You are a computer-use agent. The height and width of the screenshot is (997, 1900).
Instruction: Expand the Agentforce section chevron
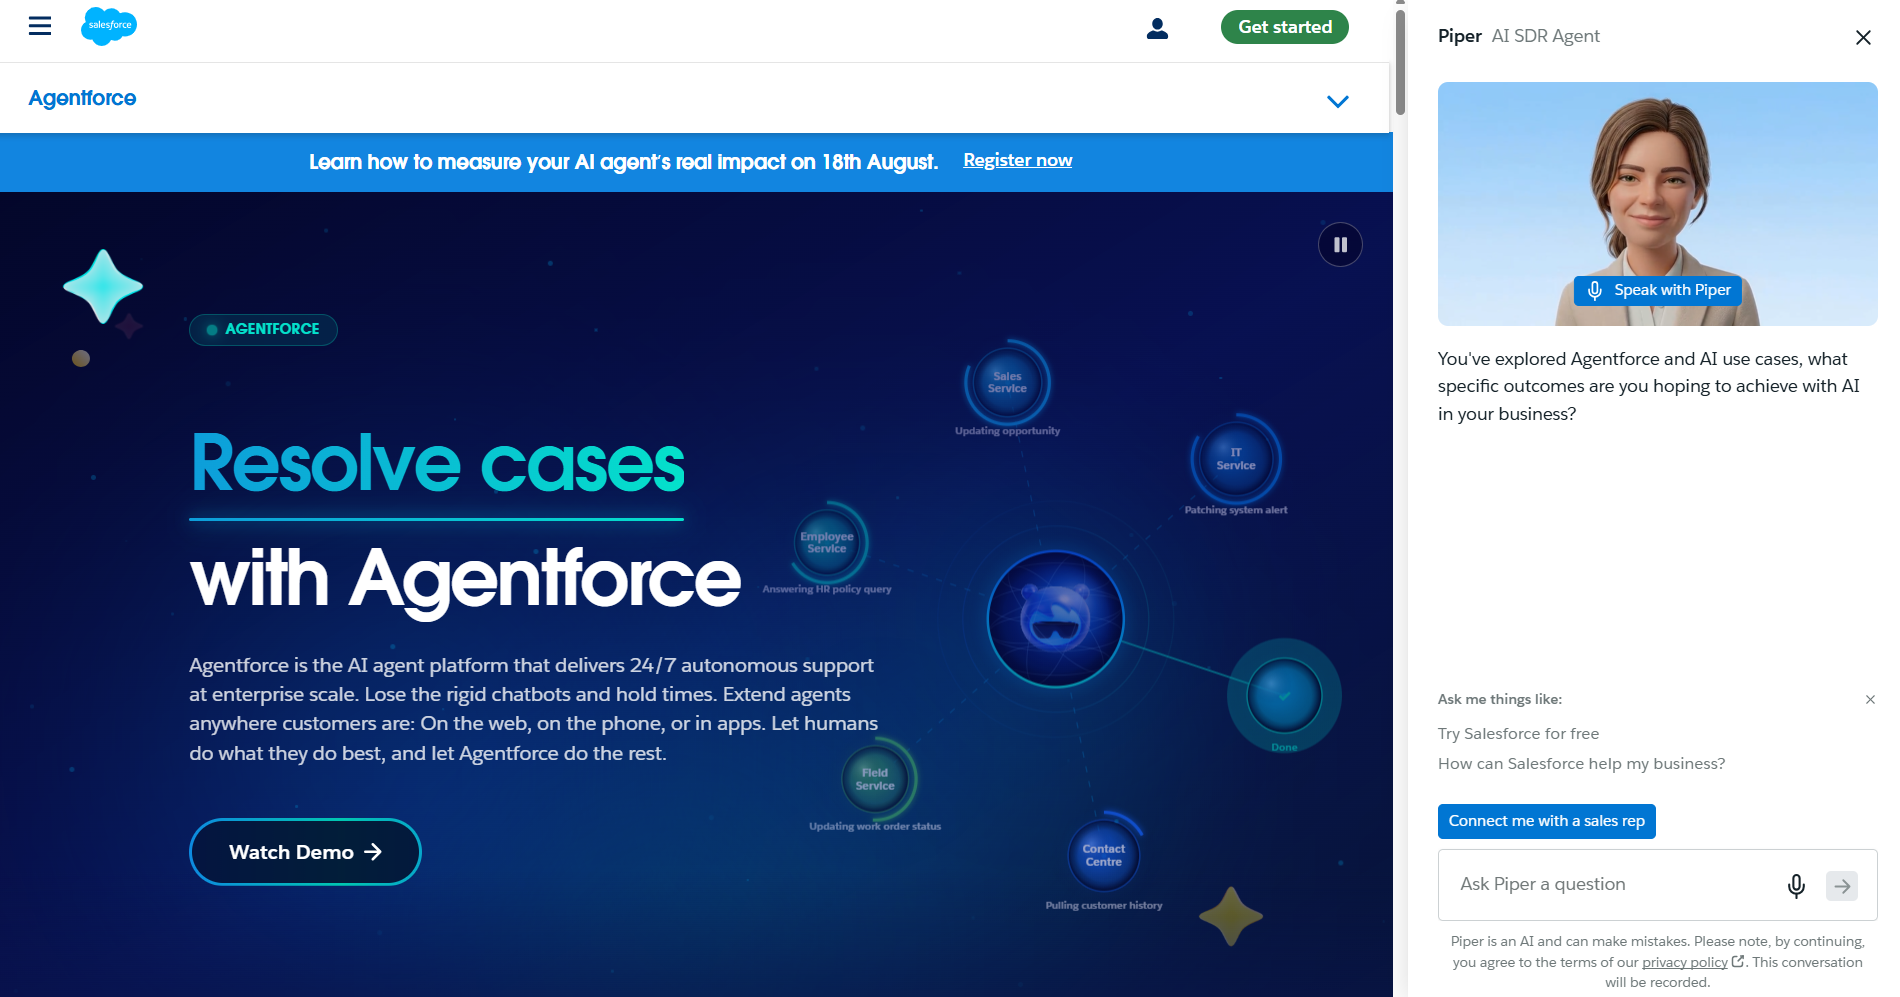click(x=1337, y=101)
